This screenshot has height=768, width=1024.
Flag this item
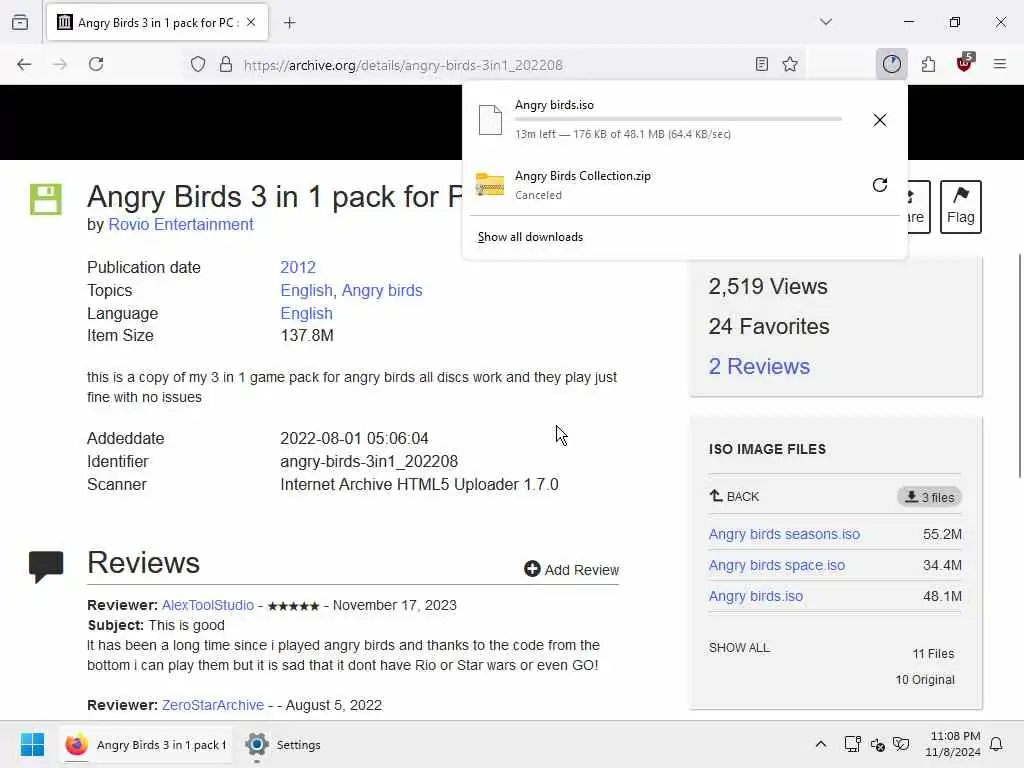(961, 206)
